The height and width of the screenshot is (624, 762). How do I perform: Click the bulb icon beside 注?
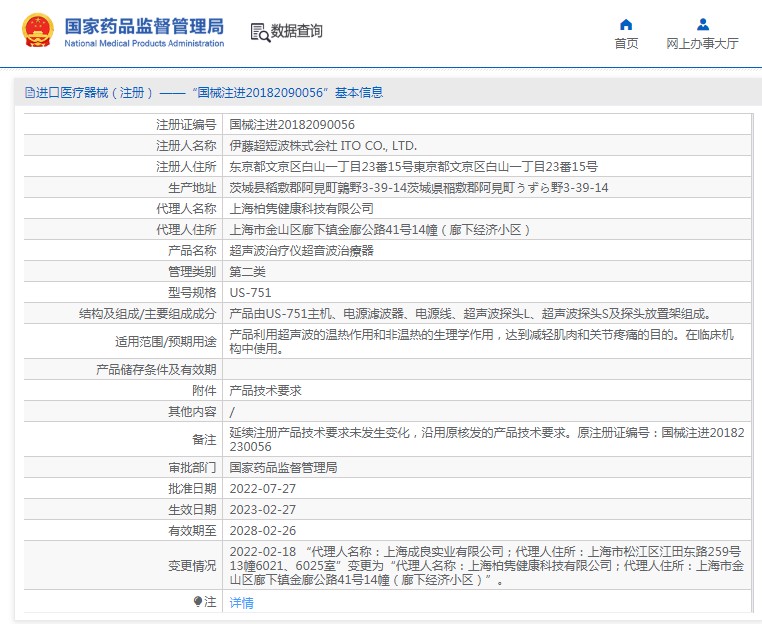pyautogui.click(x=198, y=601)
